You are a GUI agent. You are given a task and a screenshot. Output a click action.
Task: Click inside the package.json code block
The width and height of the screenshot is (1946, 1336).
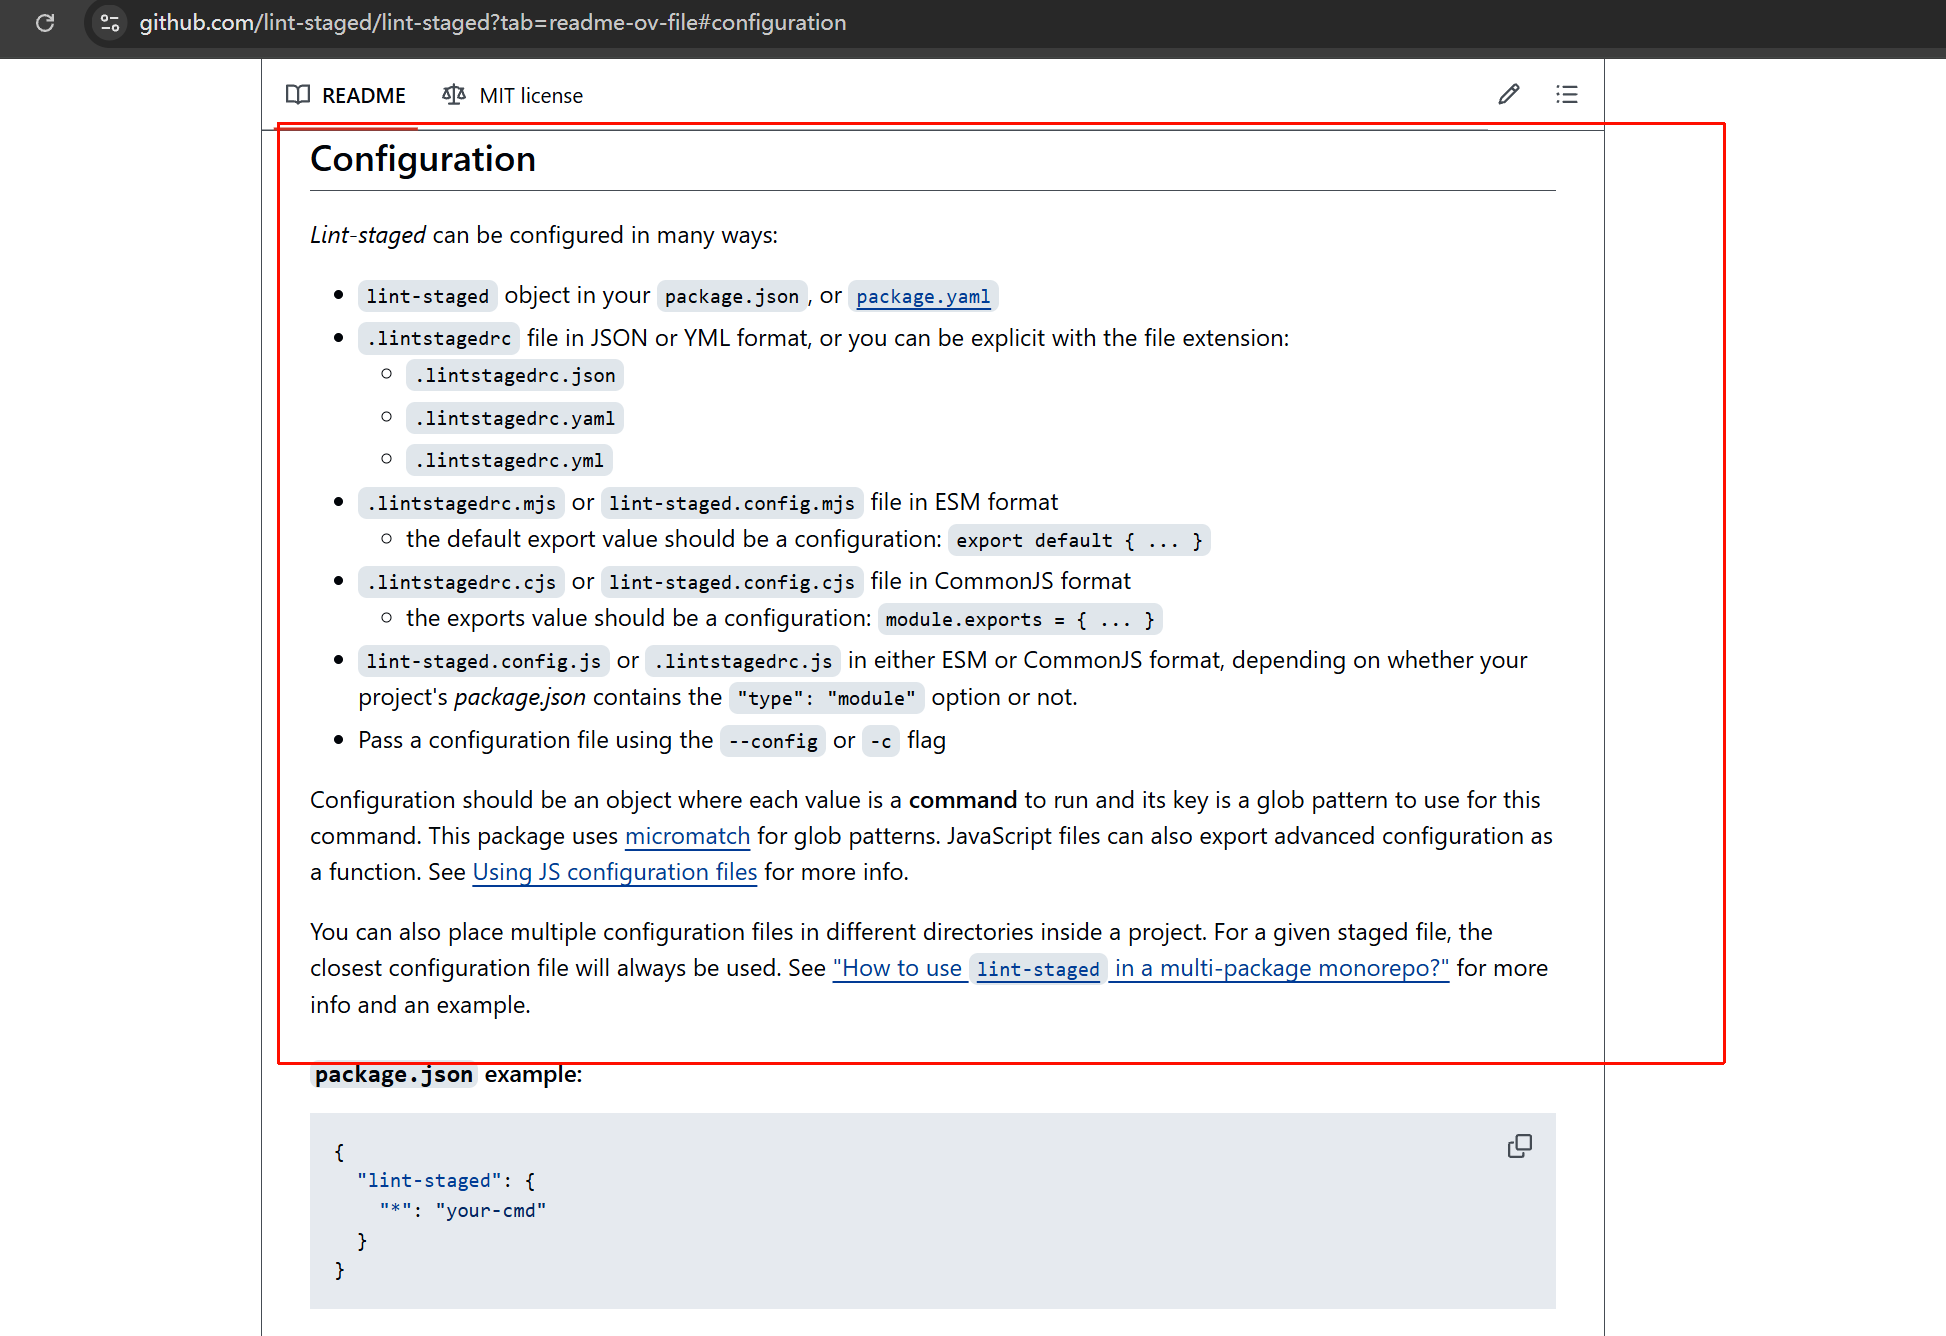coord(900,1210)
